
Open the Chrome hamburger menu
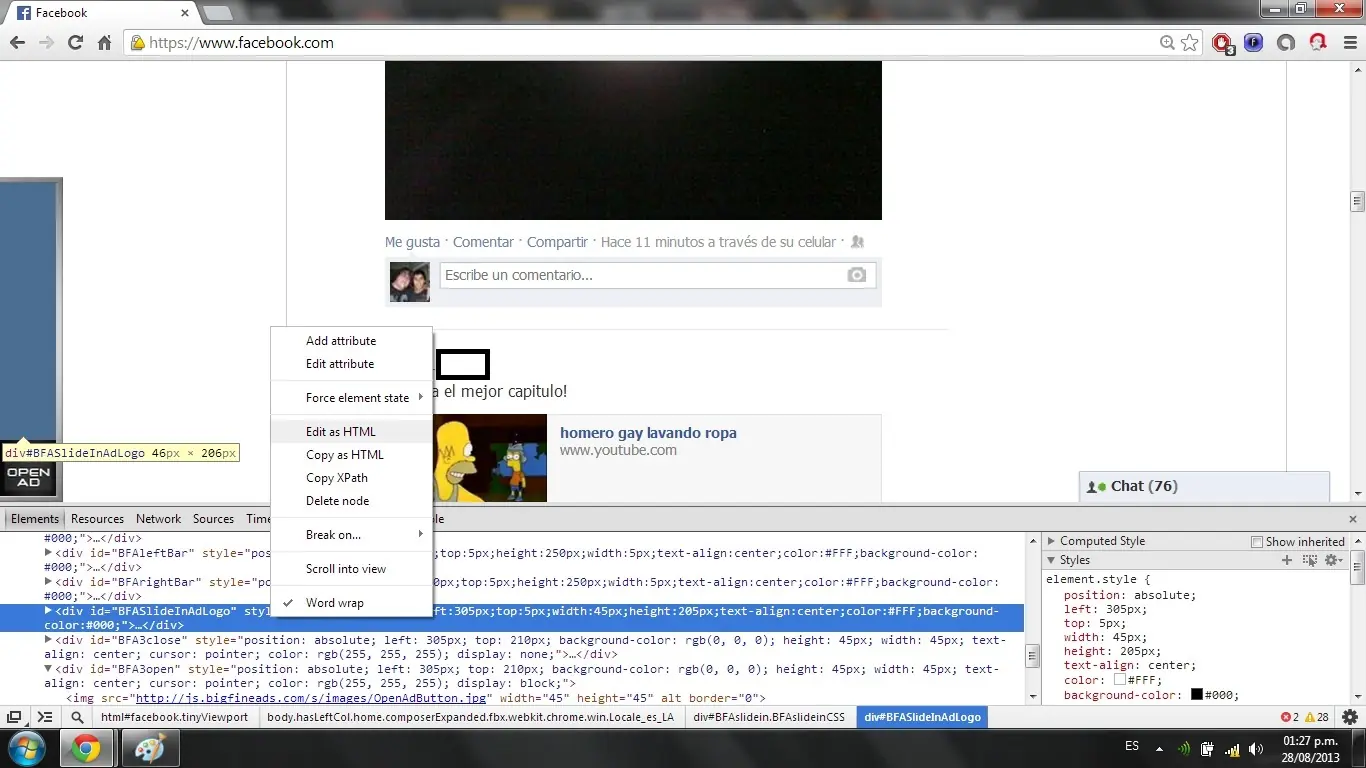[1348, 43]
